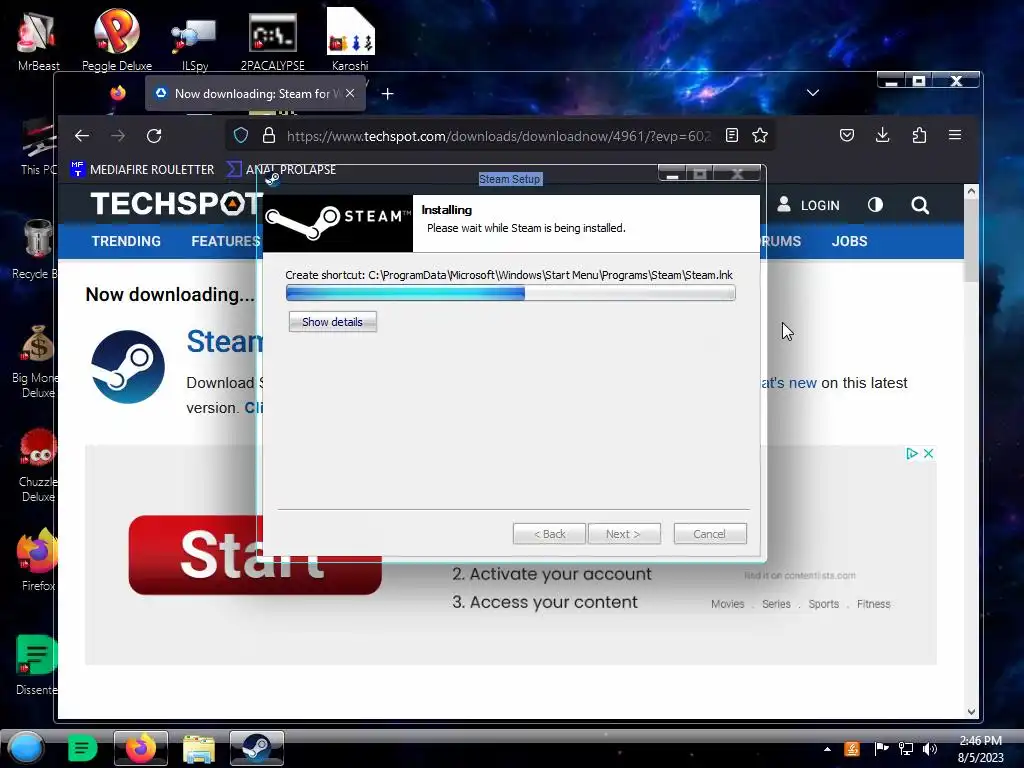
Task: Go back with the Firefox back arrow
Action: click(82, 136)
